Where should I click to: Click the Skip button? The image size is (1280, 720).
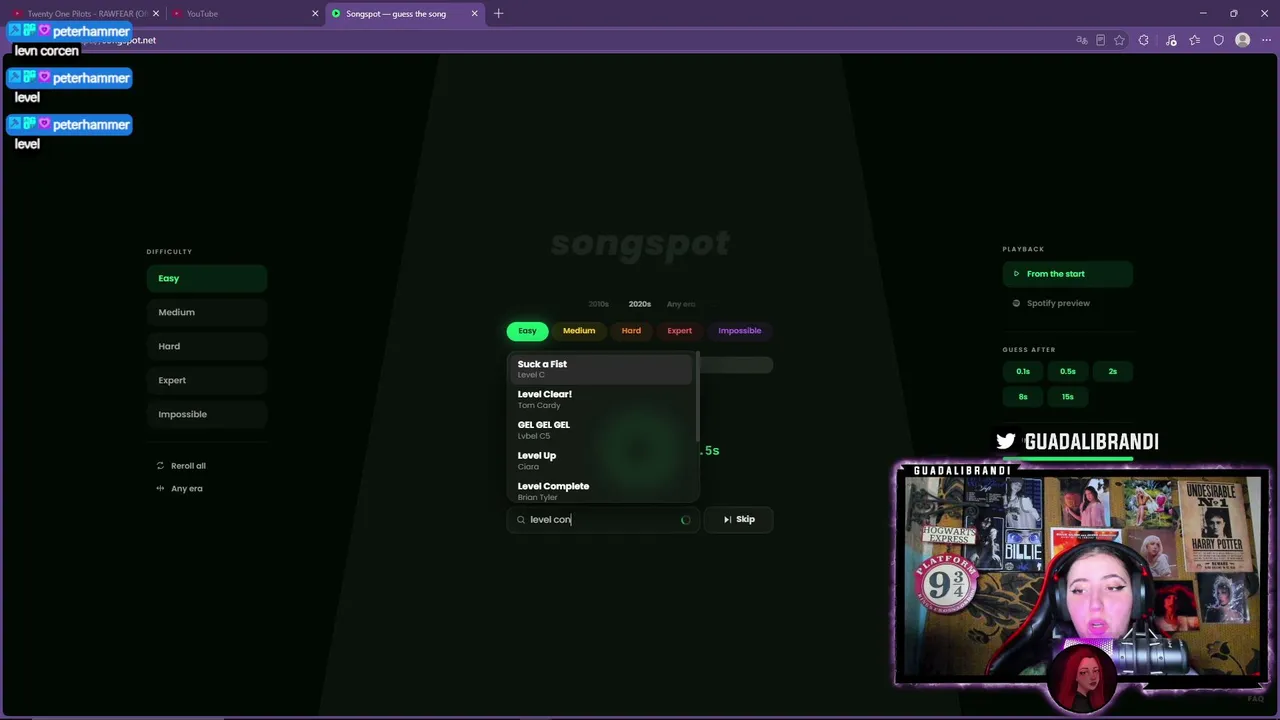739,520
